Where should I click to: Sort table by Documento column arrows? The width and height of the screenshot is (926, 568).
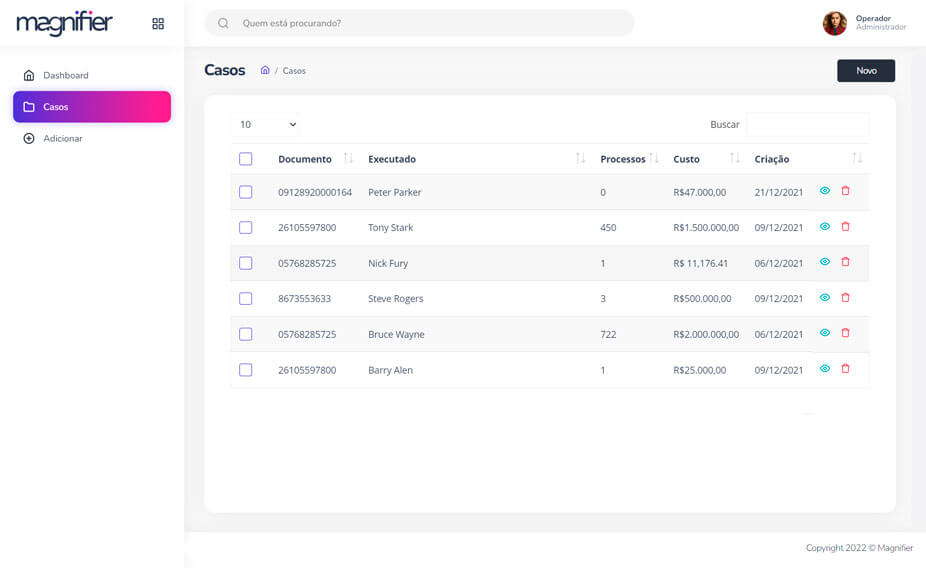click(x=348, y=159)
